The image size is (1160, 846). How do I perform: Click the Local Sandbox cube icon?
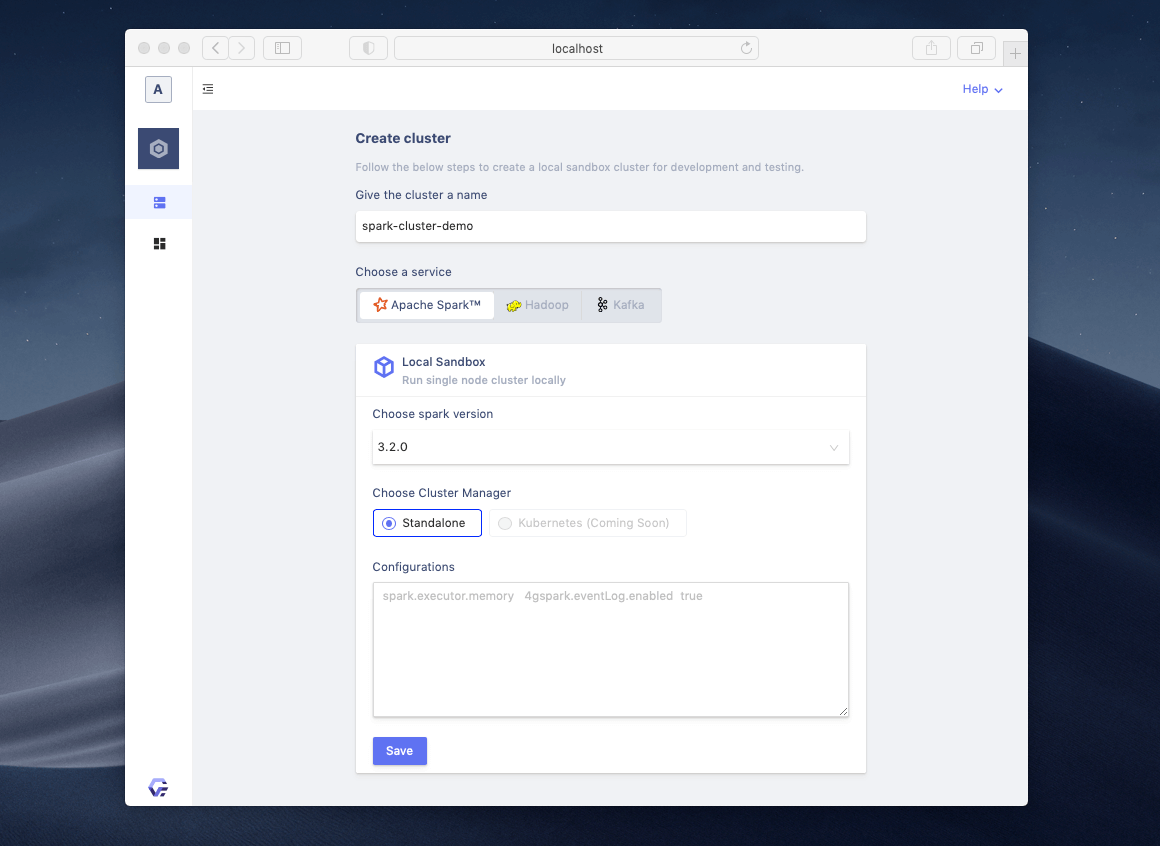pyautogui.click(x=384, y=367)
